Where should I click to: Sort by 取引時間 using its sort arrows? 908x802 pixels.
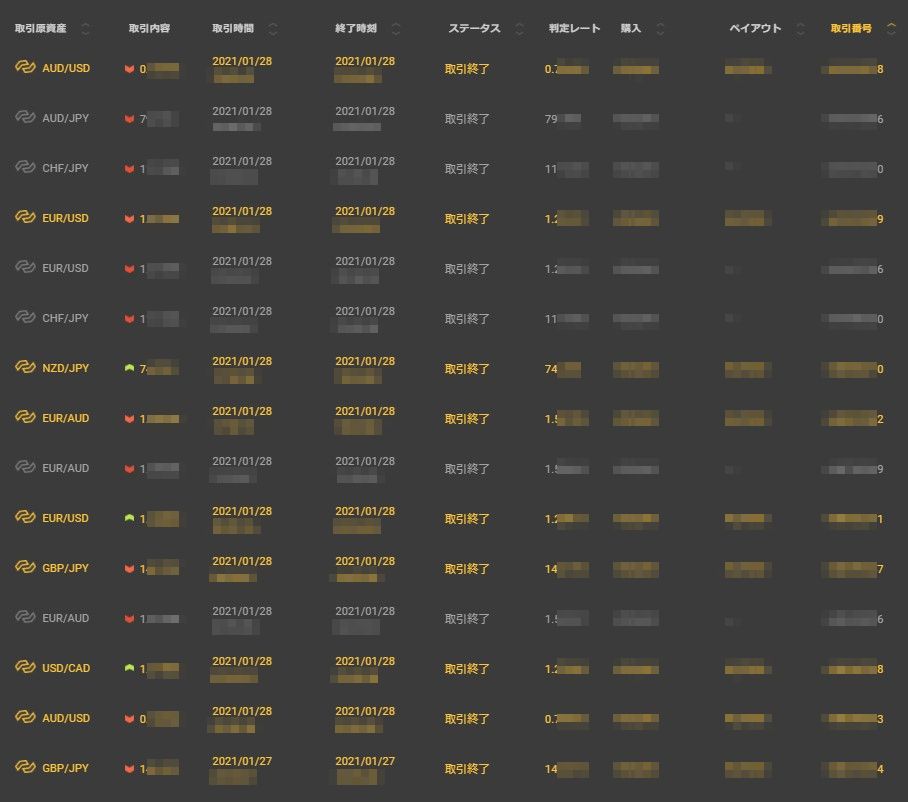point(274,29)
